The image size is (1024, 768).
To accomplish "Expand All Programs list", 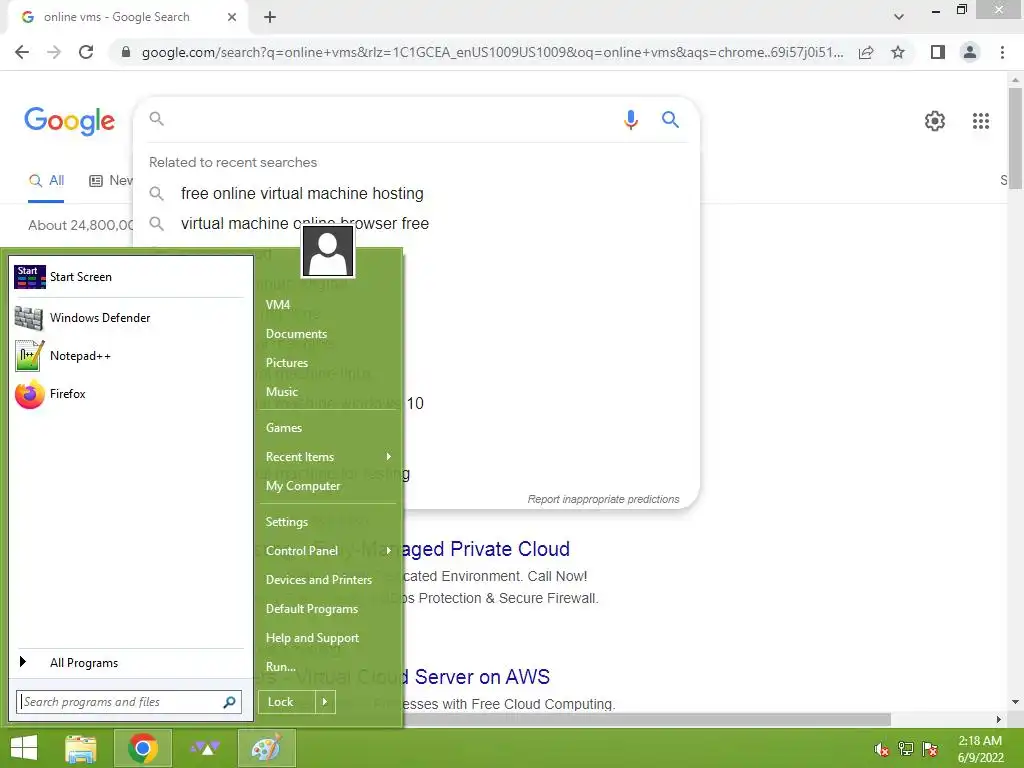I will tap(129, 663).
